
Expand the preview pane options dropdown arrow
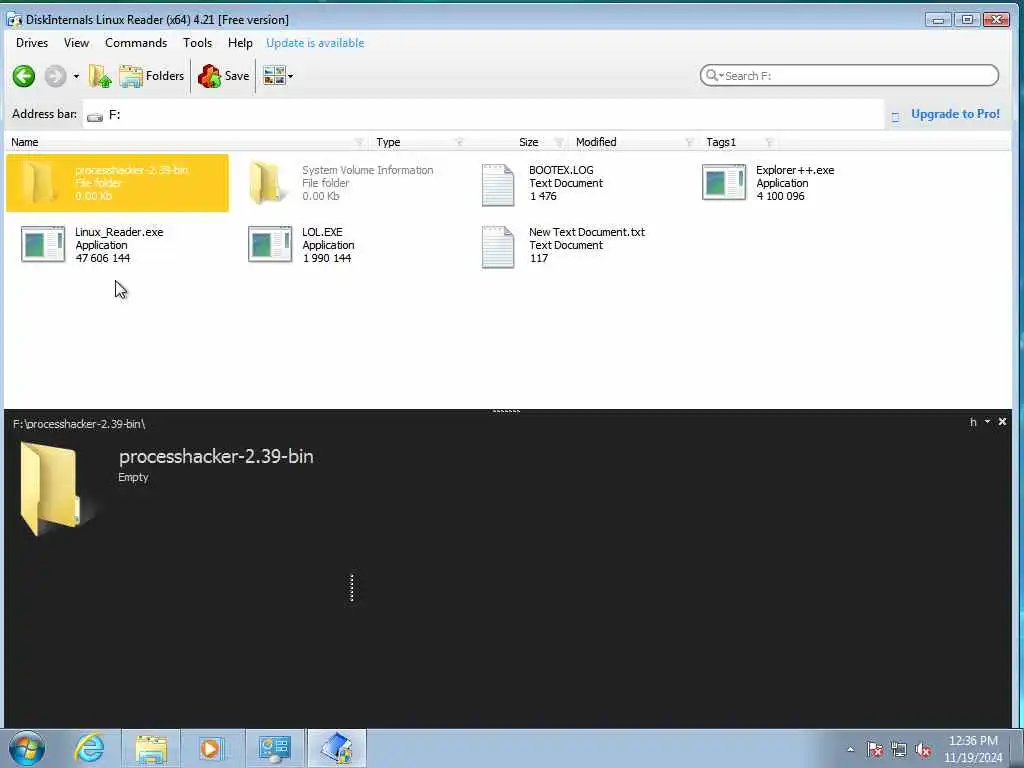click(x=987, y=422)
